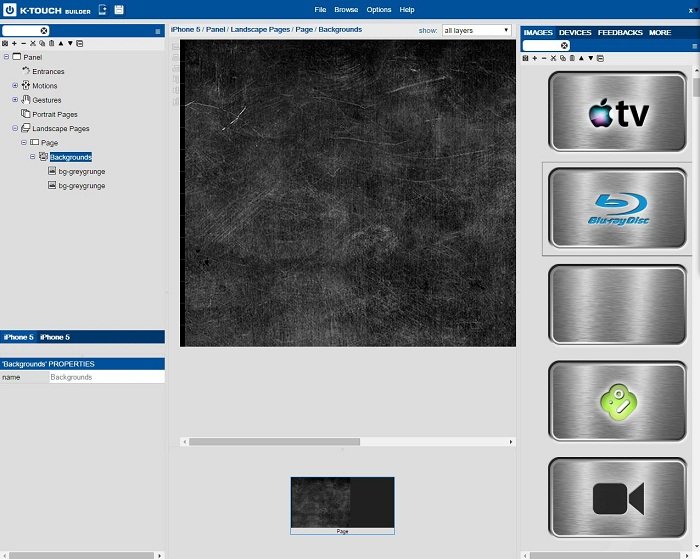The width and height of the screenshot is (700, 559).
Task: Open the show all layers dropdown
Action: (x=476, y=30)
